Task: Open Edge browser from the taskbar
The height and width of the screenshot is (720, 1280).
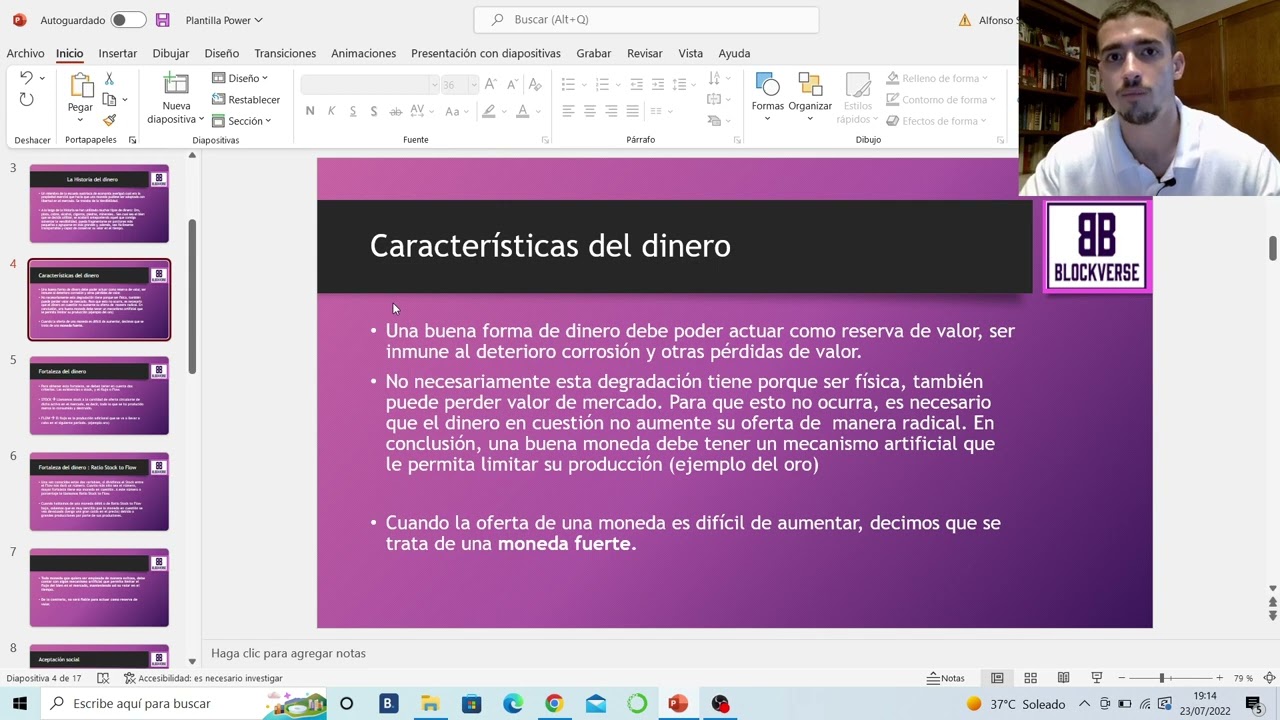Action: click(512, 703)
